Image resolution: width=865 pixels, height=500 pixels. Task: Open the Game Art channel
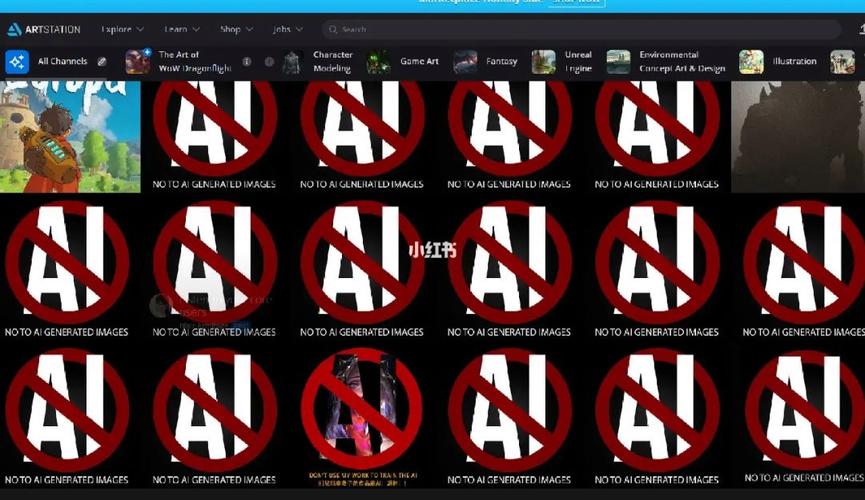pos(403,61)
